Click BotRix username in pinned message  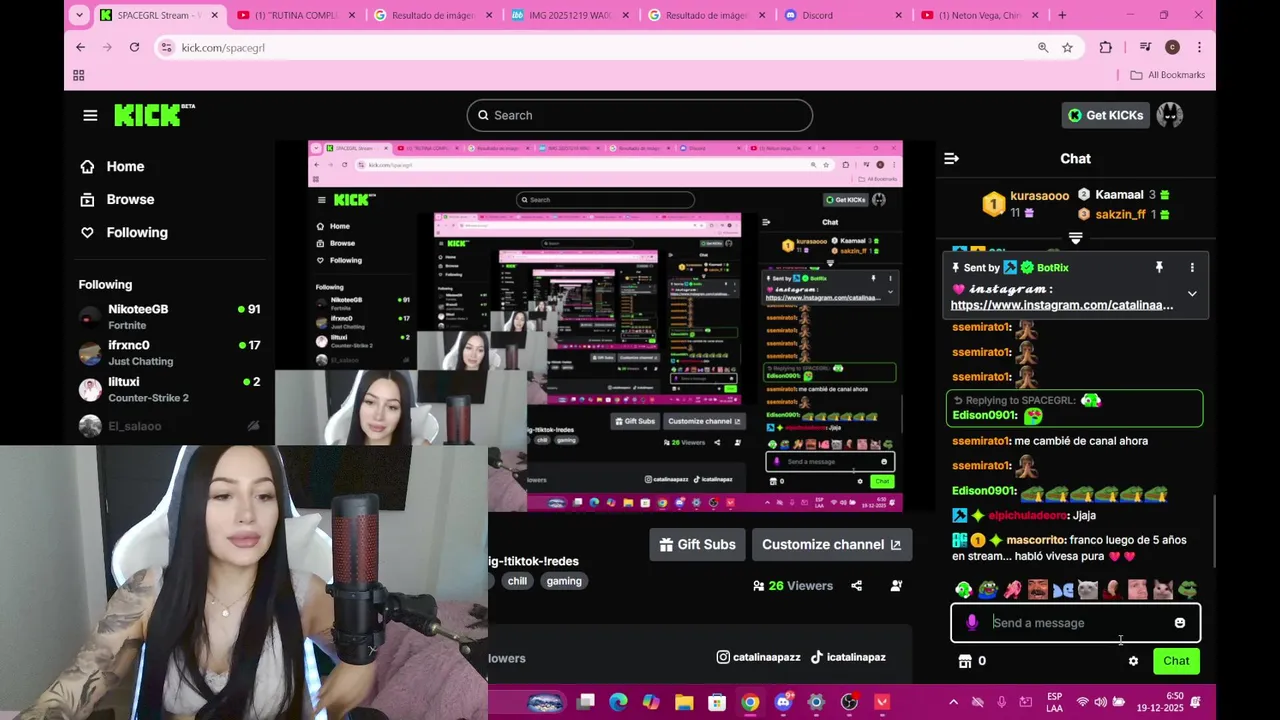pyautogui.click(x=1053, y=268)
